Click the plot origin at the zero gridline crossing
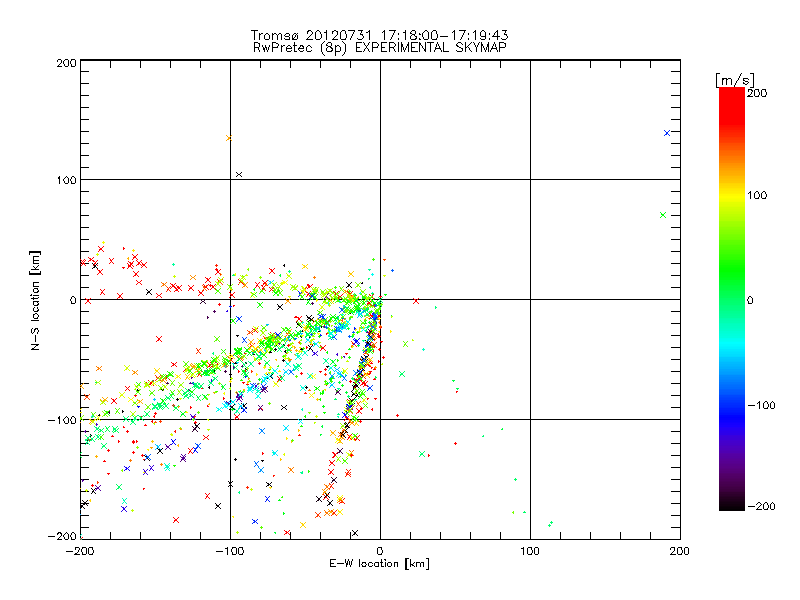The width and height of the screenshot is (800, 600). click(x=380, y=299)
